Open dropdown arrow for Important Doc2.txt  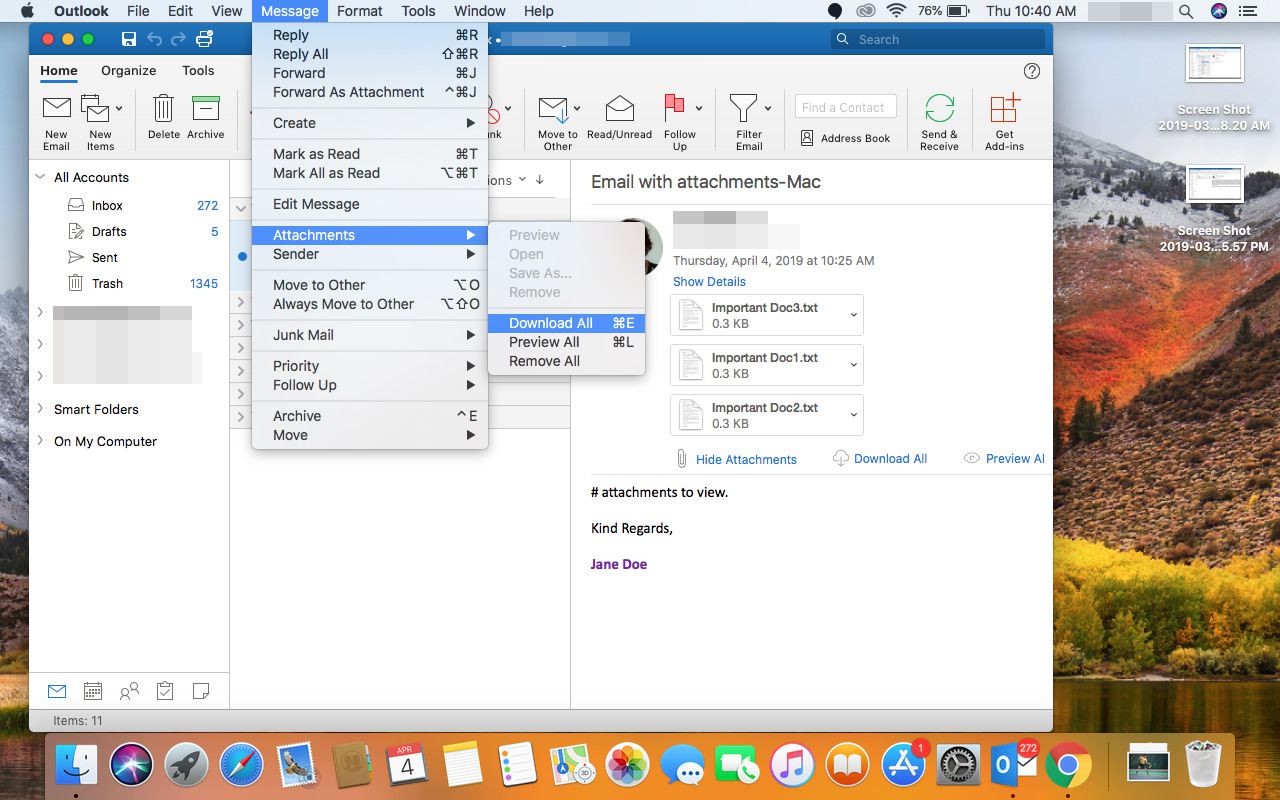click(854, 415)
